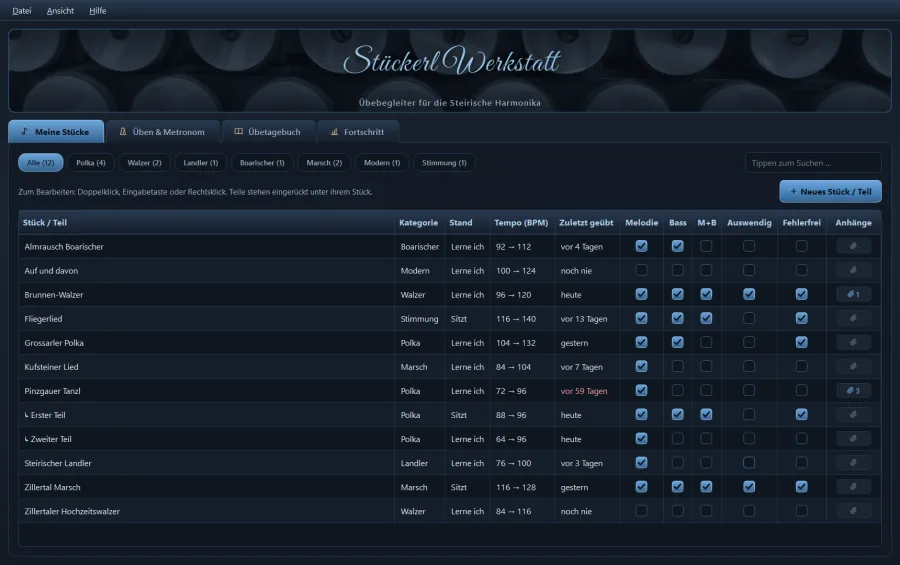Open the Pinzgauer Tanzl attachments badge
Image resolution: width=900 pixels, height=565 pixels.
pos(854,391)
